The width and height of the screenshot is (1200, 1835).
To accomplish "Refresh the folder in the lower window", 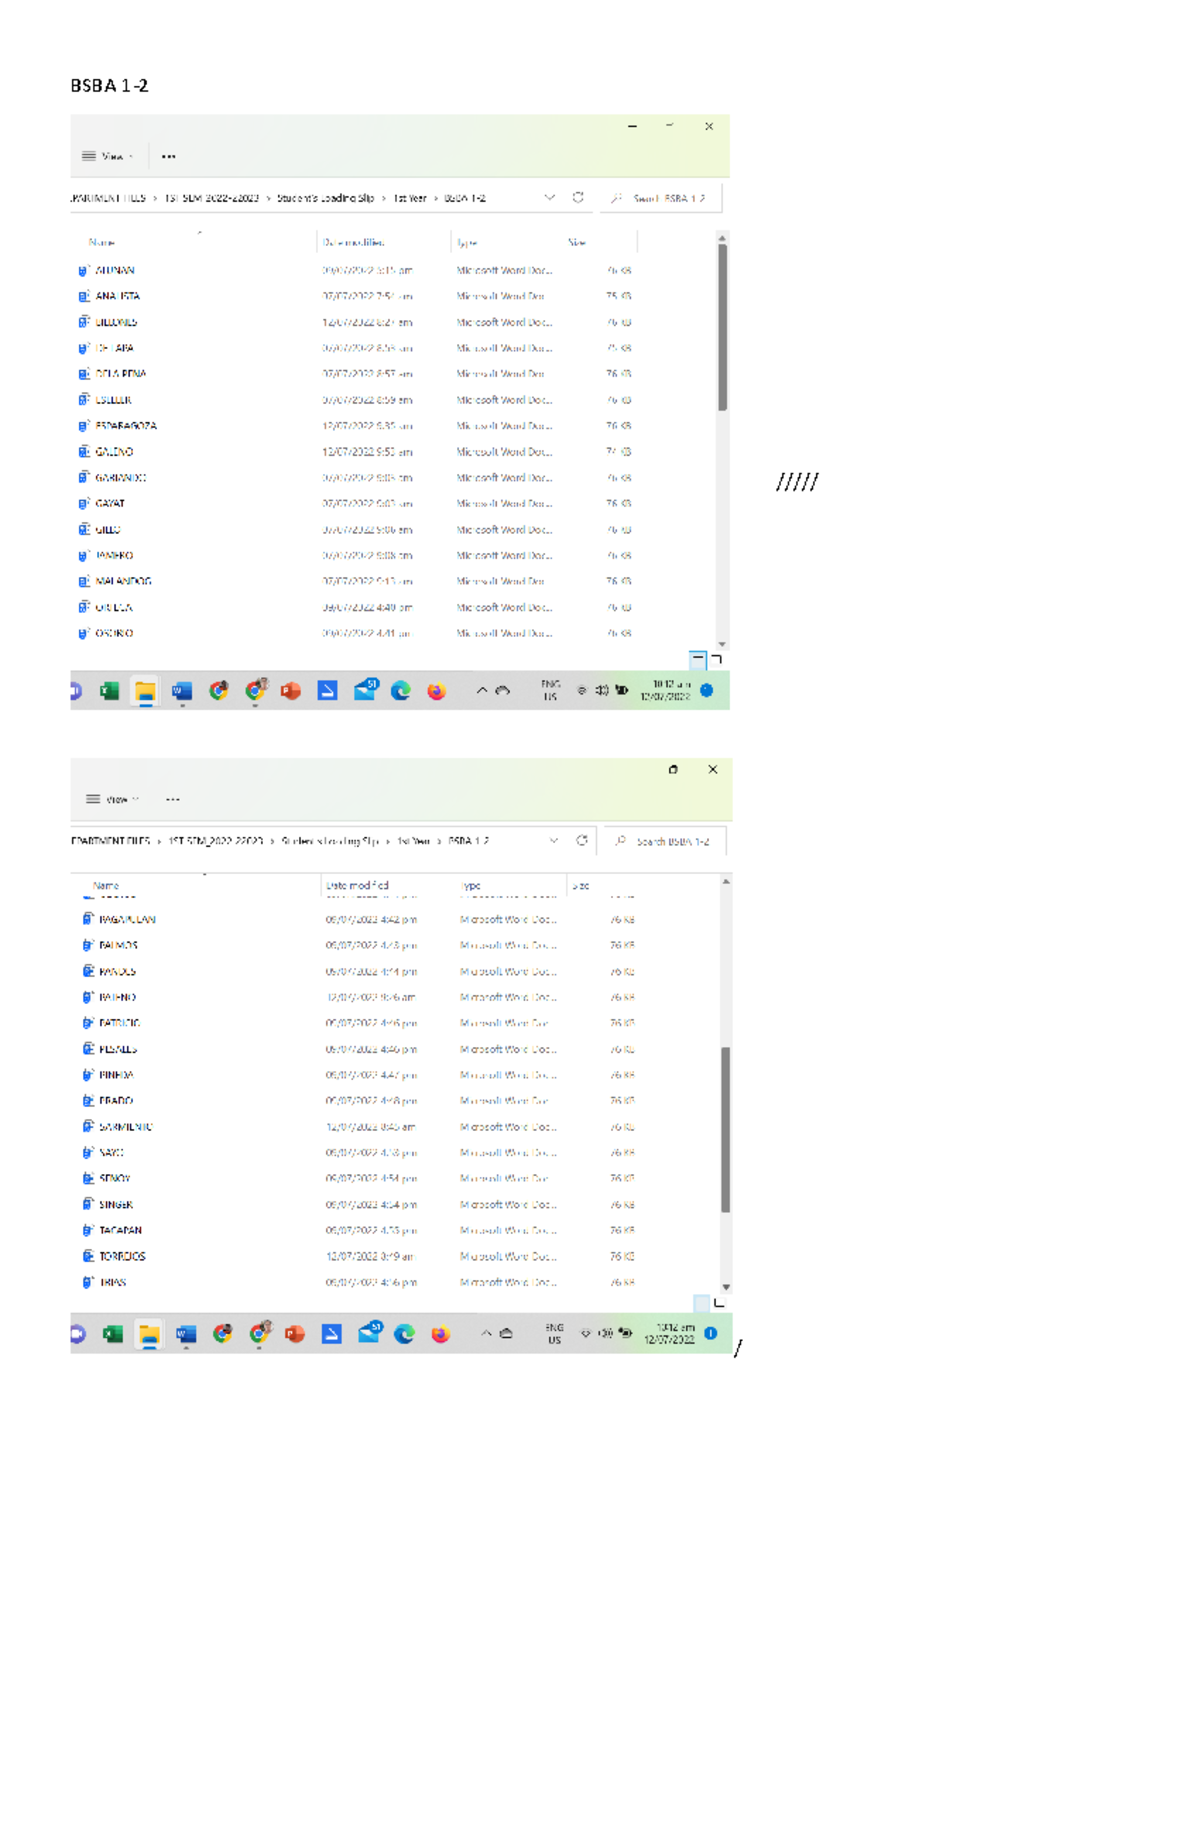I will tap(582, 841).
